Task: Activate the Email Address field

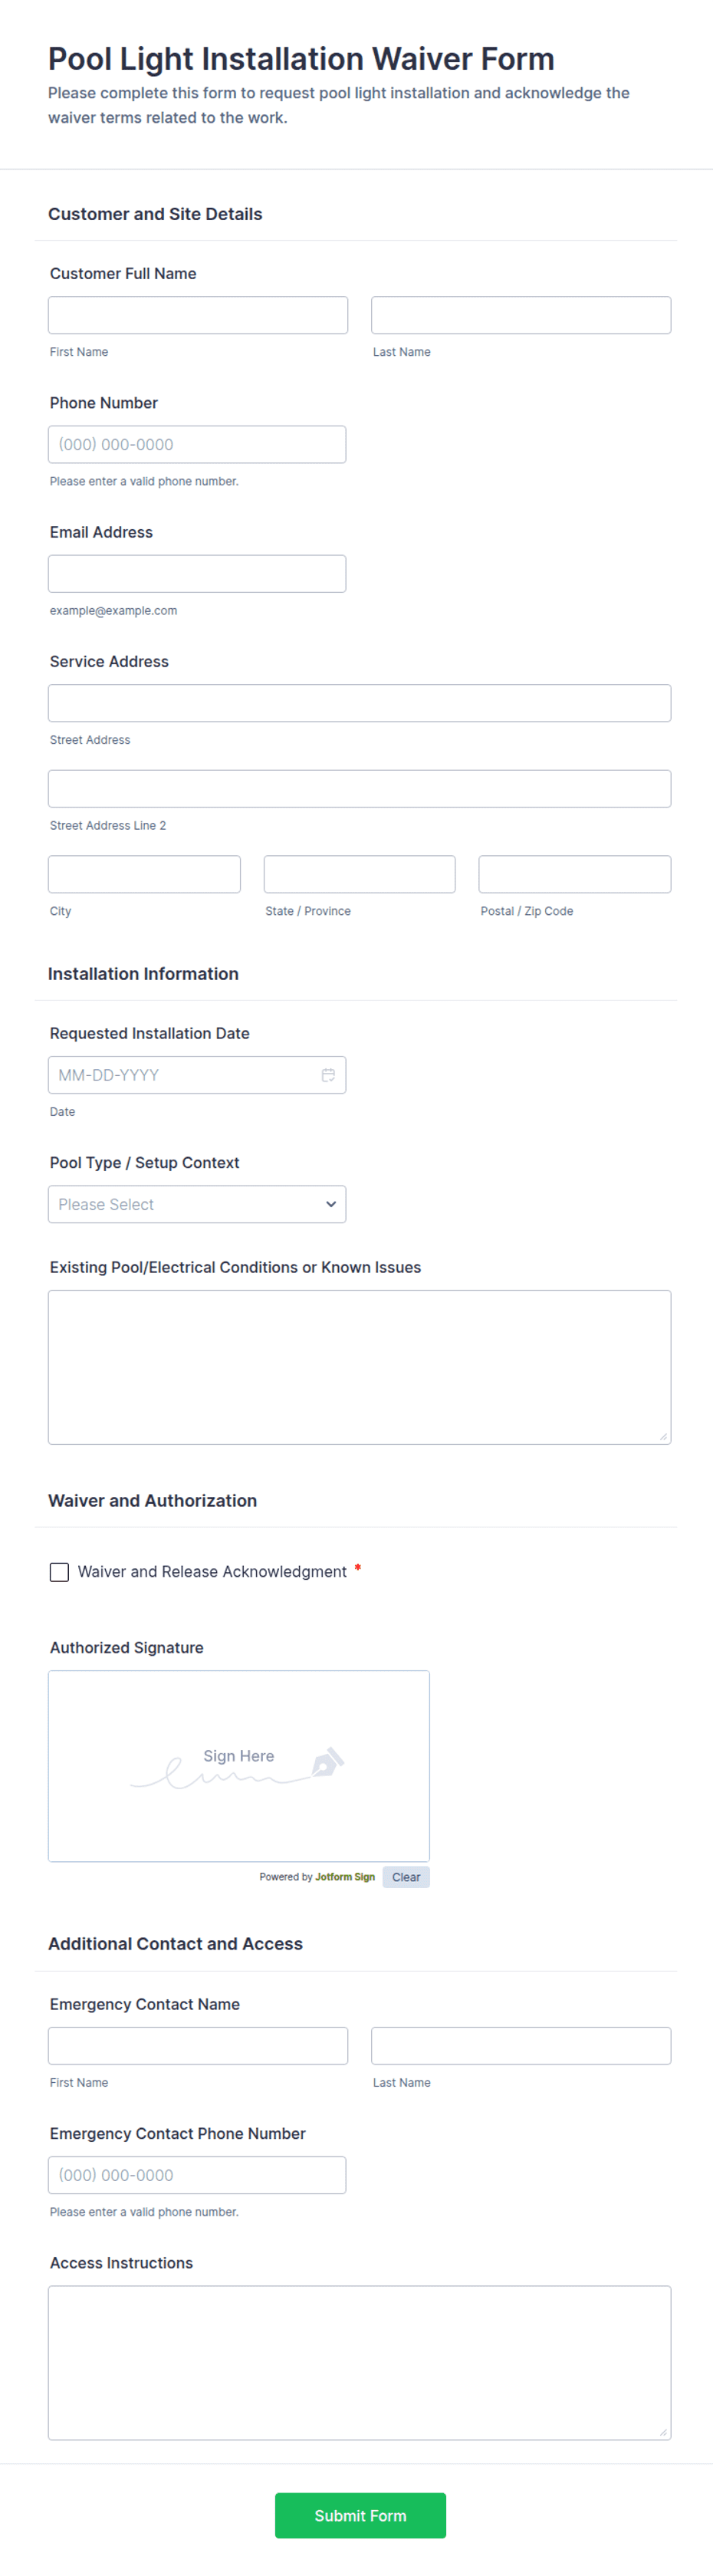Action: point(197,574)
